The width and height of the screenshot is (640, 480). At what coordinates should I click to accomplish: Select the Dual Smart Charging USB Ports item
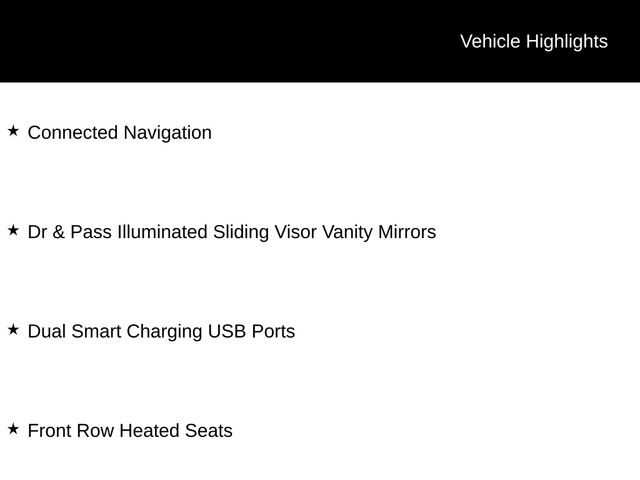click(161, 332)
